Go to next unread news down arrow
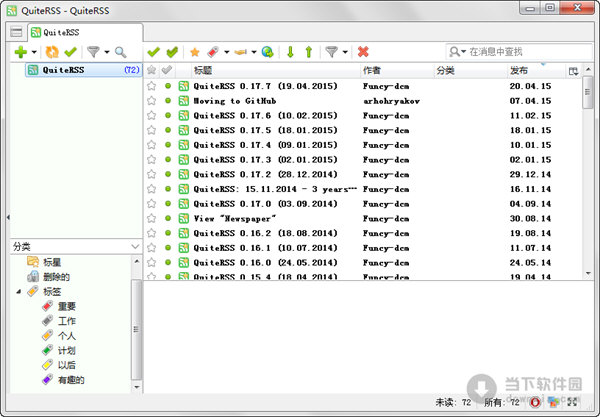600x417 pixels. point(290,52)
